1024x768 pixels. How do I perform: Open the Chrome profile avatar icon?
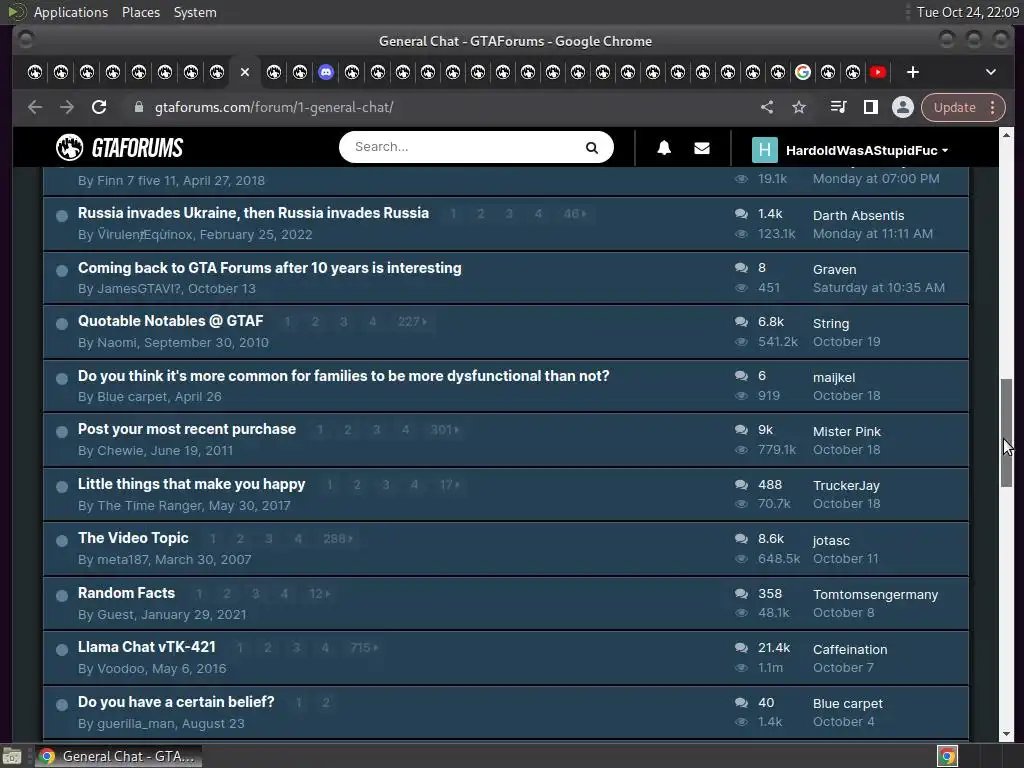[x=903, y=107]
